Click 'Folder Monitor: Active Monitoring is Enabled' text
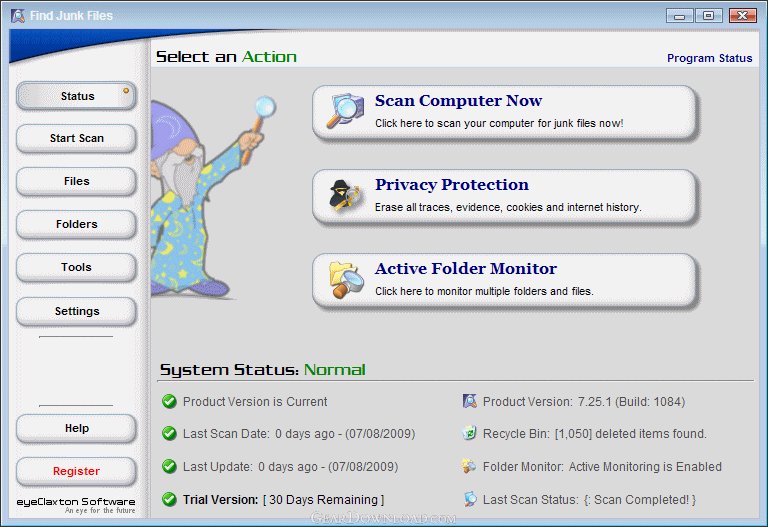Image resolution: width=768 pixels, height=527 pixels. pos(602,467)
